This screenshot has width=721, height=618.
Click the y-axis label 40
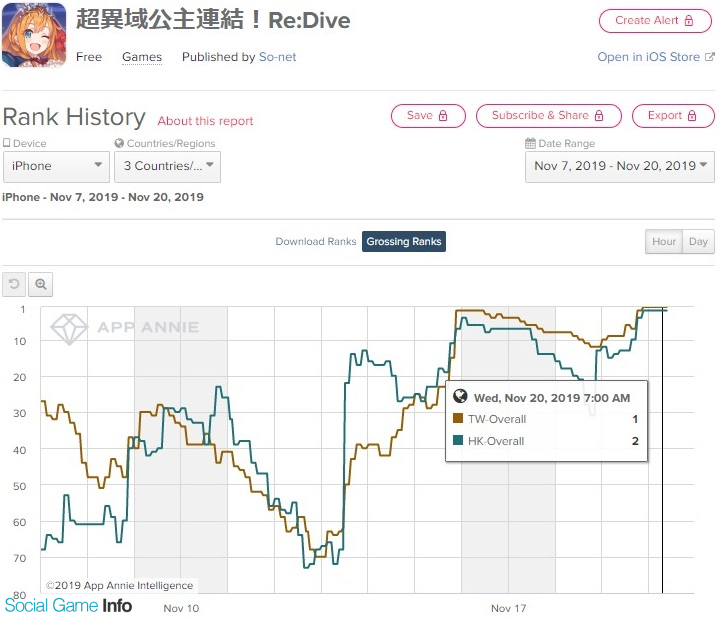tap(20, 450)
